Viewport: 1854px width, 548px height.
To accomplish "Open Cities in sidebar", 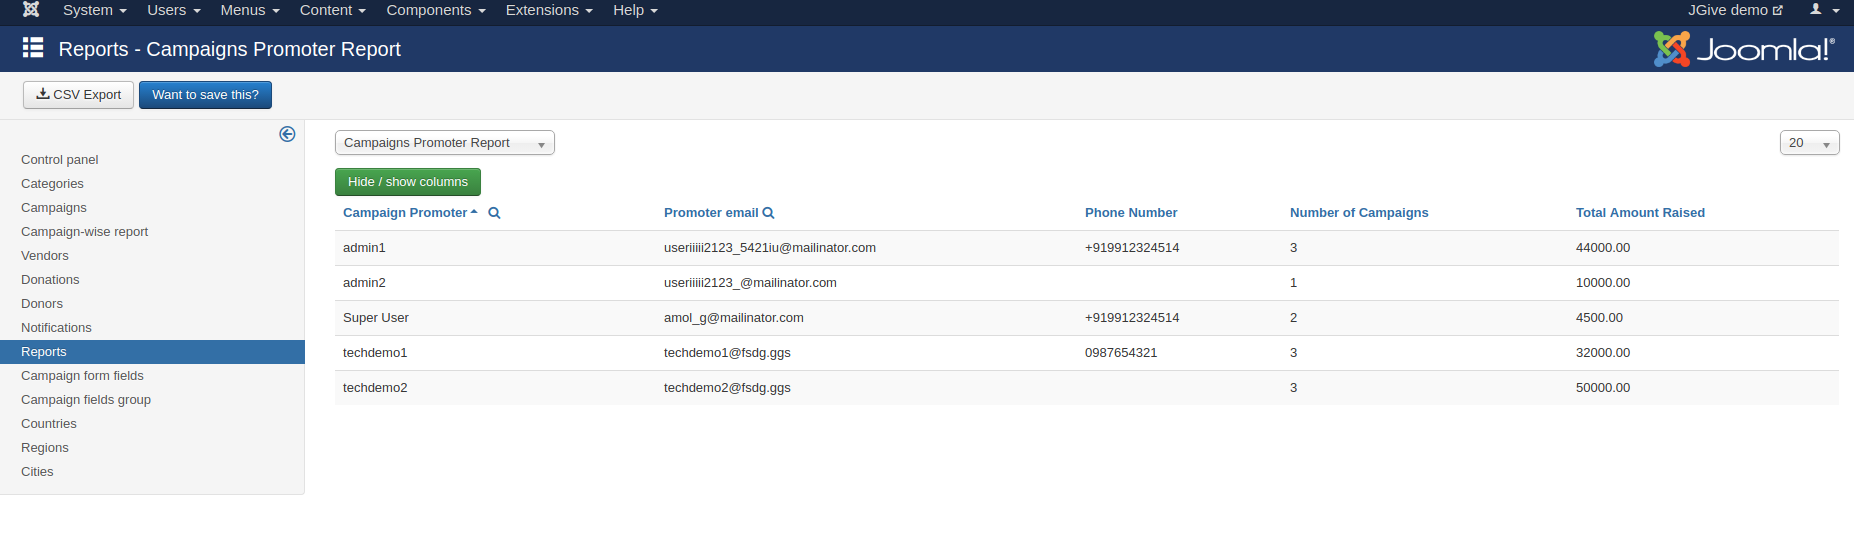I will point(37,472).
